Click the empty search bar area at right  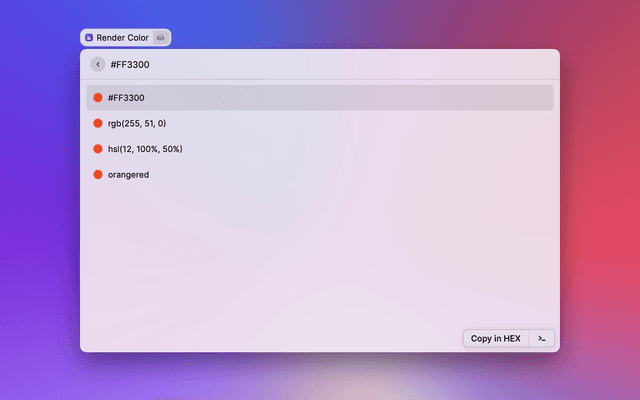pyautogui.click(x=400, y=64)
